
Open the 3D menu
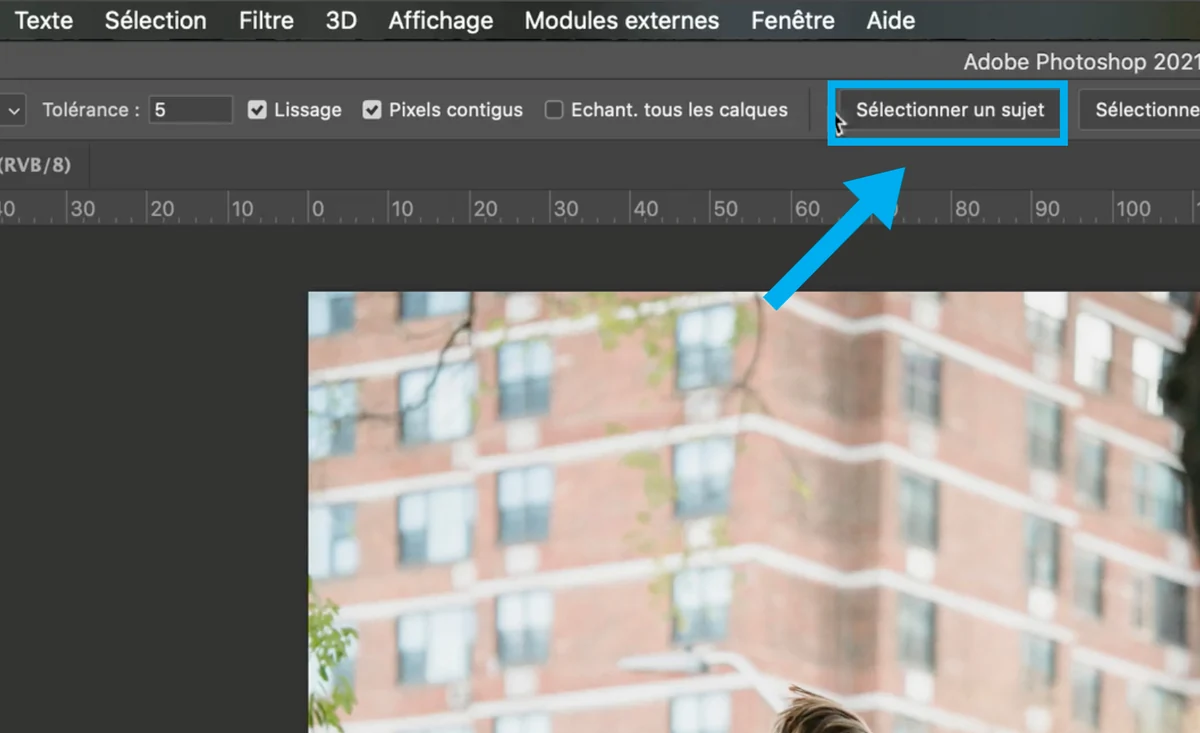pos(341,20)
